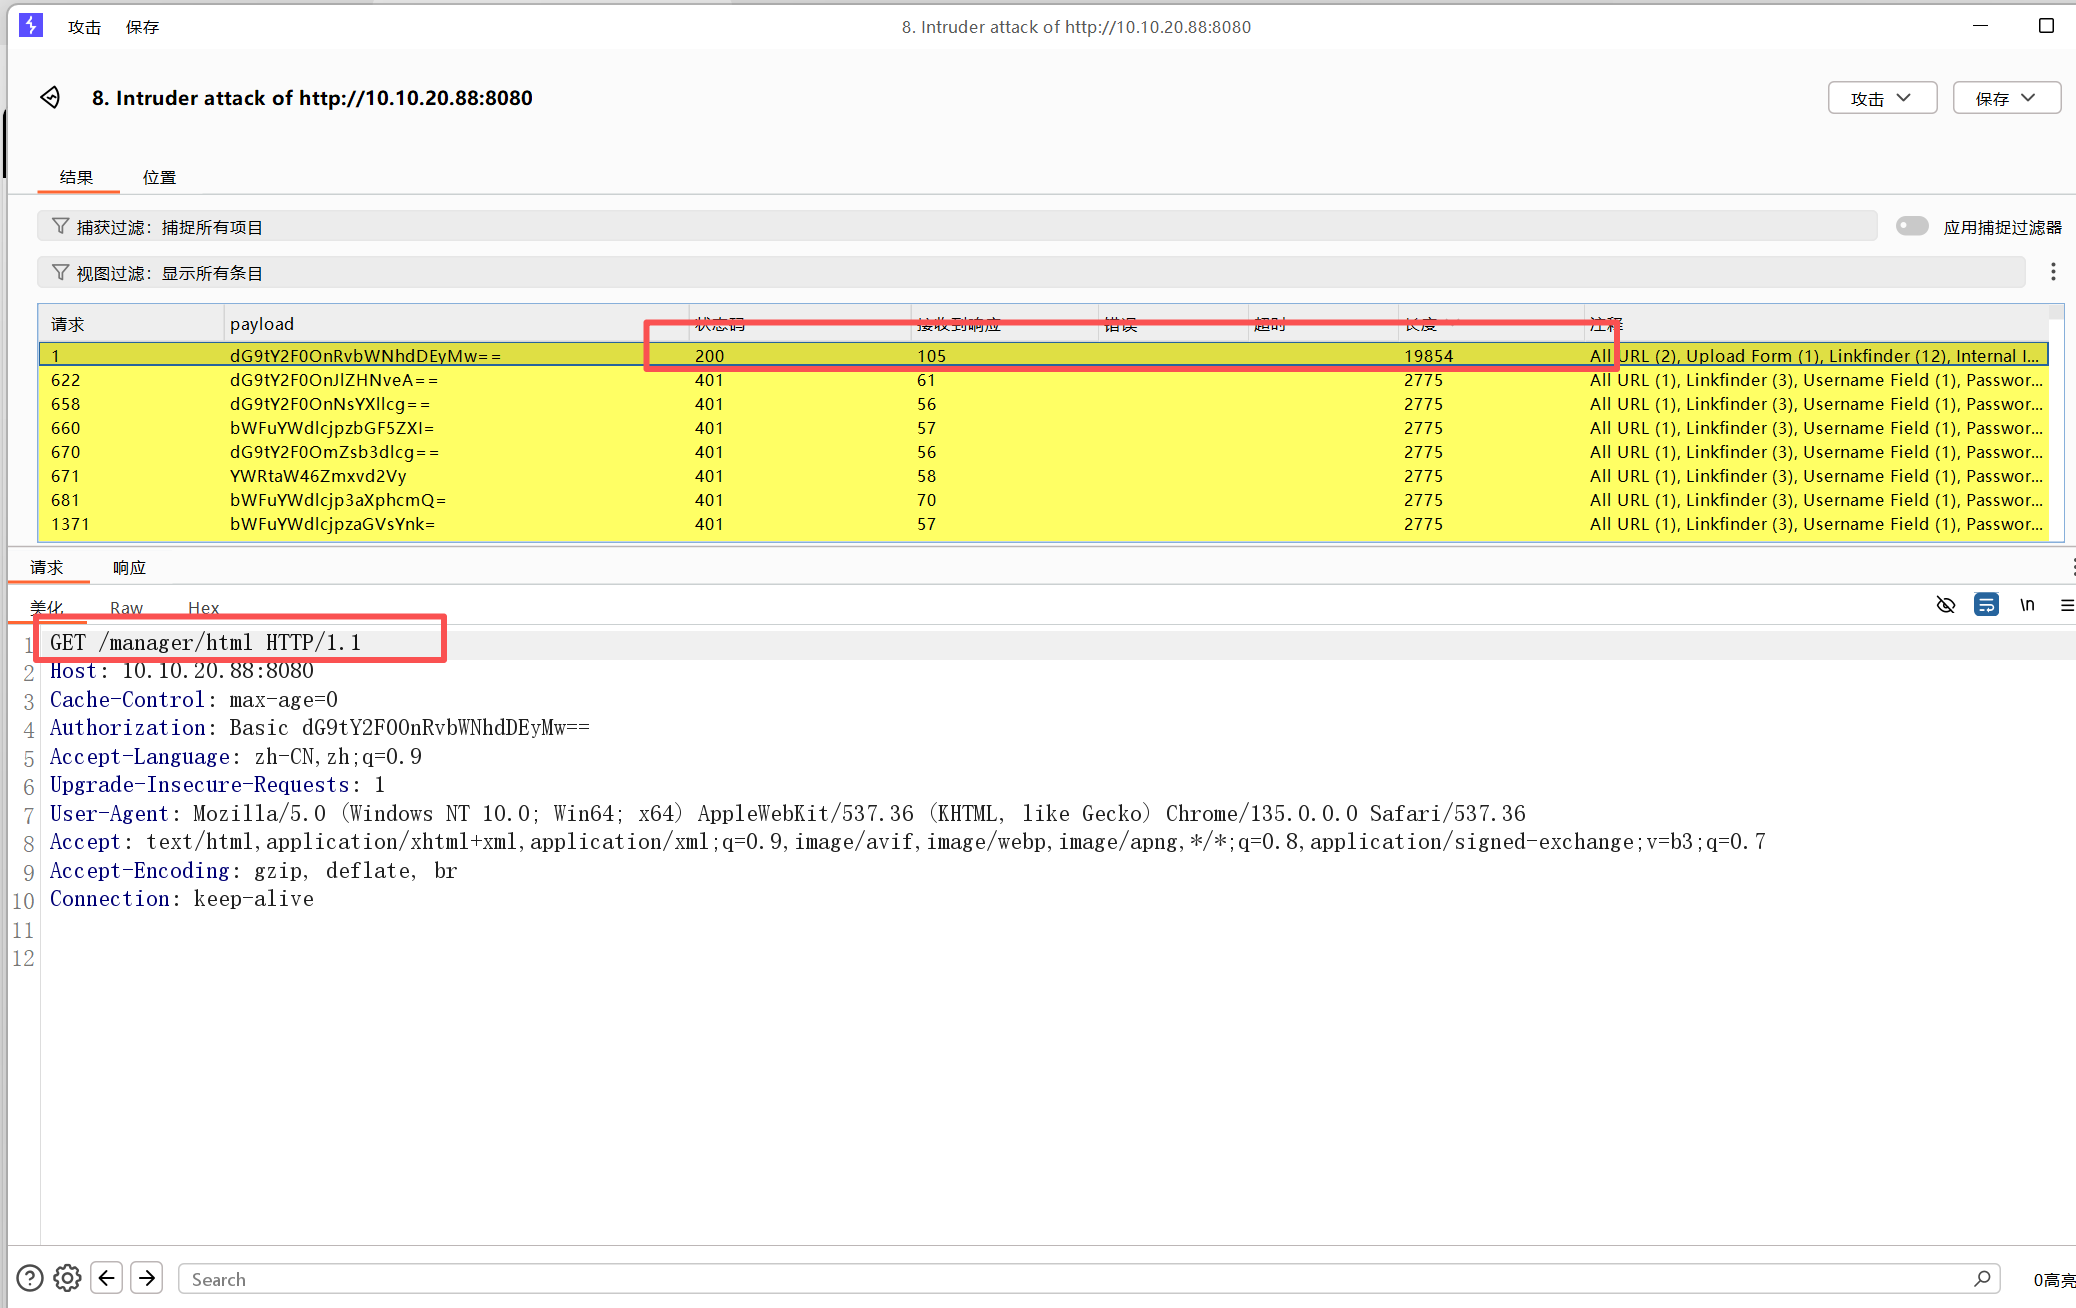Viewport: 2076px width, 1308px height.
Task: Expand the 攻击 dropdown button at top right
Action: pyautogui.click(x=1882, y=98)
